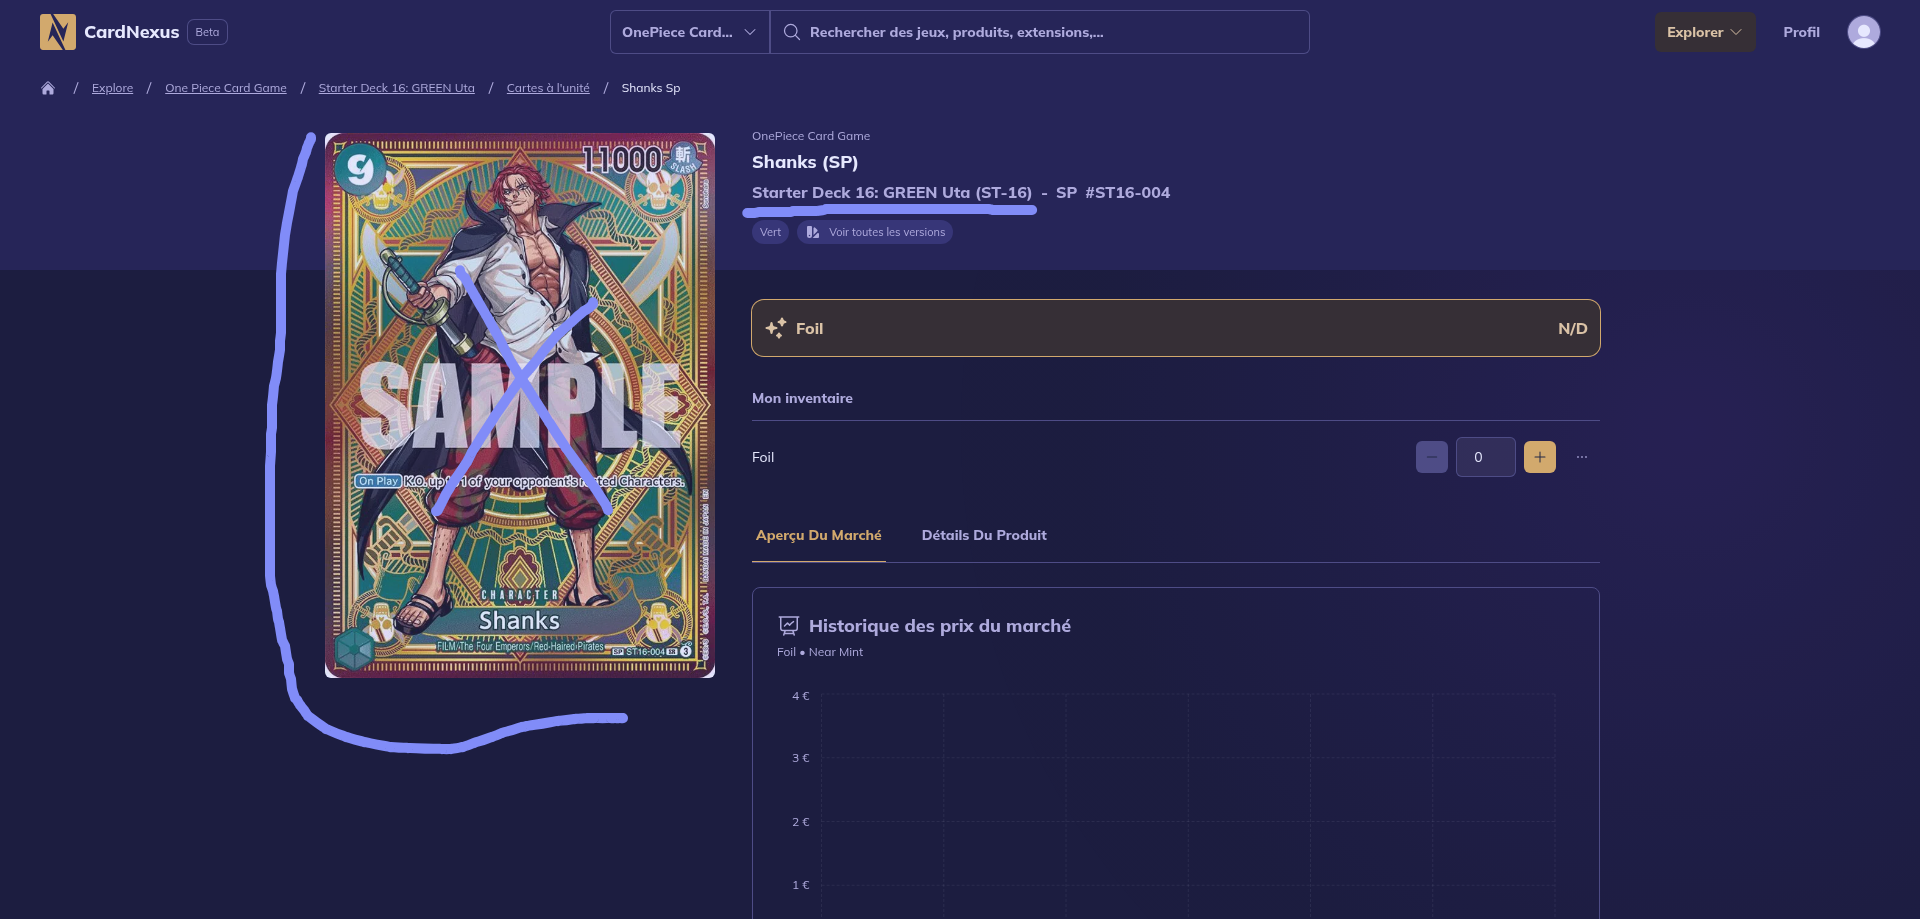Expand the Explorer dropdown menu
This screenshot has width=1920, height=919.
point(1704,32)
